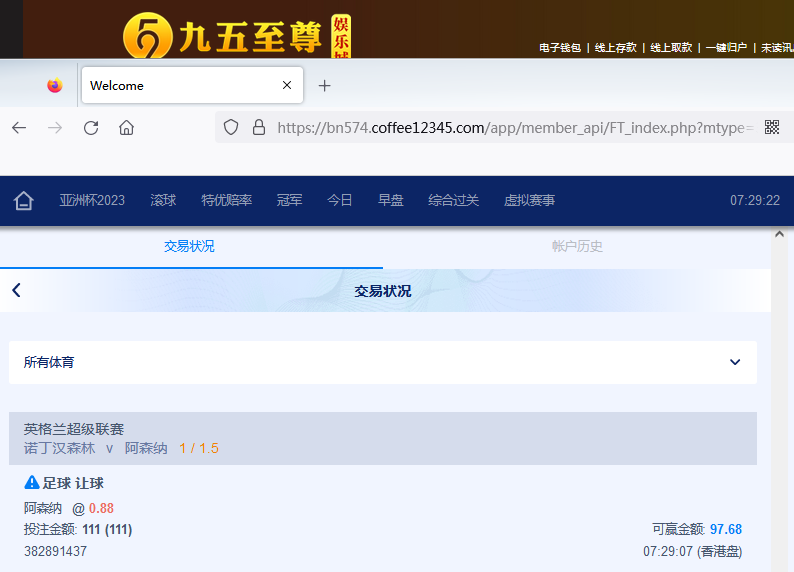Select the 交易状况 tab
794x572 pixels.
(x=189, y=246)
